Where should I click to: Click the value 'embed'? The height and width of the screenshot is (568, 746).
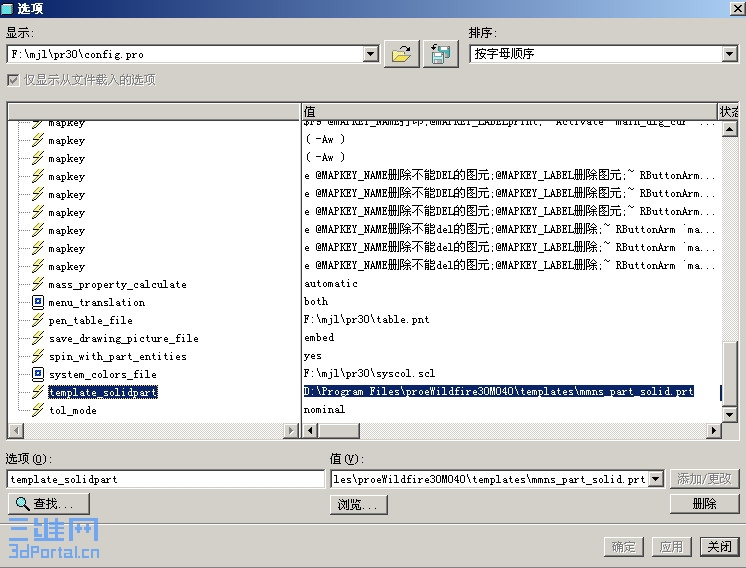pyautogui.click(x=319, y=337)
